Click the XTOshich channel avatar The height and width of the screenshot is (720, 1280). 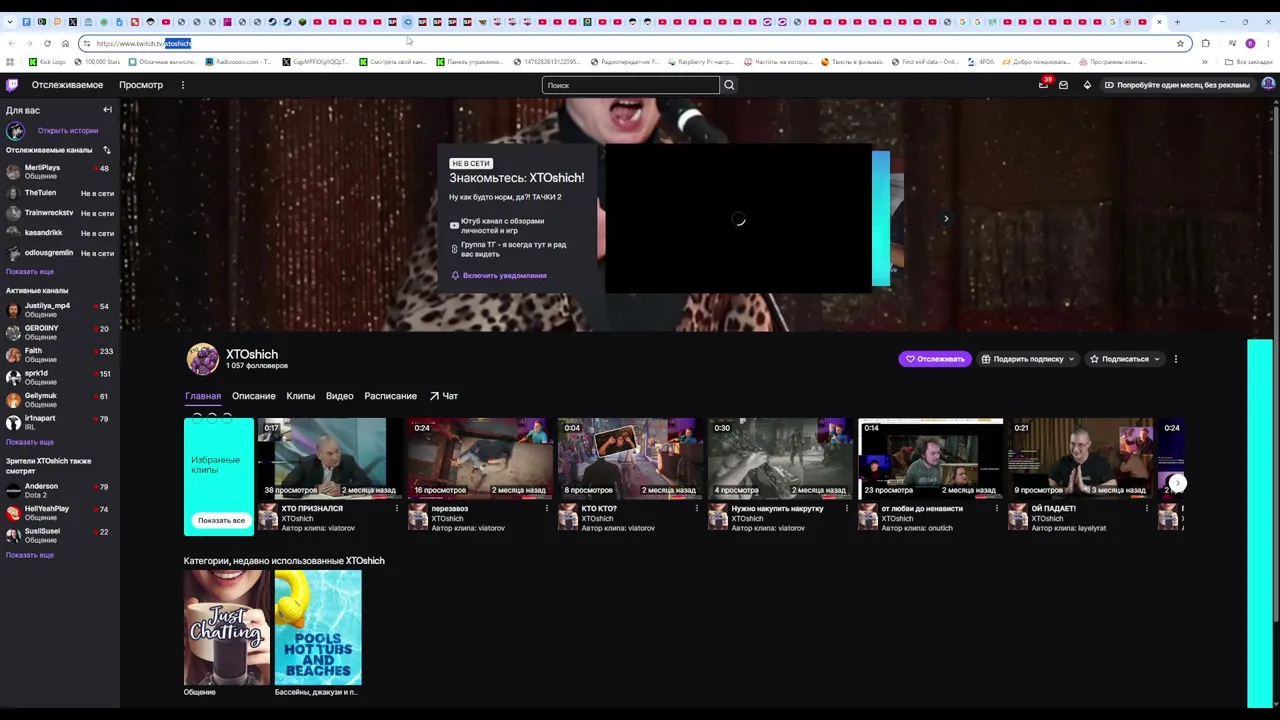tap(203, 359)
